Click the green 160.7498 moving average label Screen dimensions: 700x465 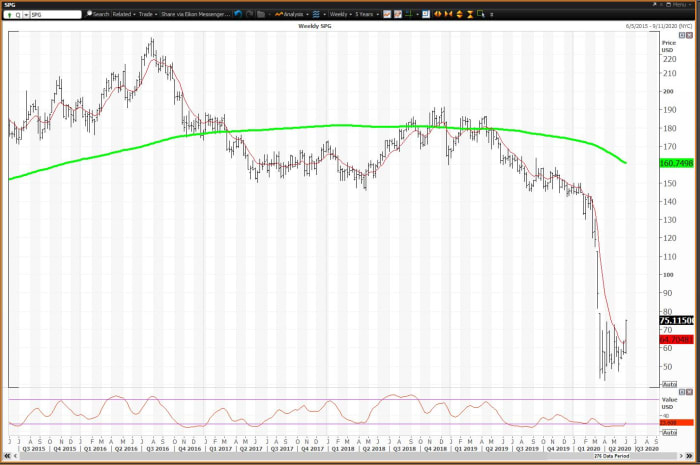tap(677, 162)
